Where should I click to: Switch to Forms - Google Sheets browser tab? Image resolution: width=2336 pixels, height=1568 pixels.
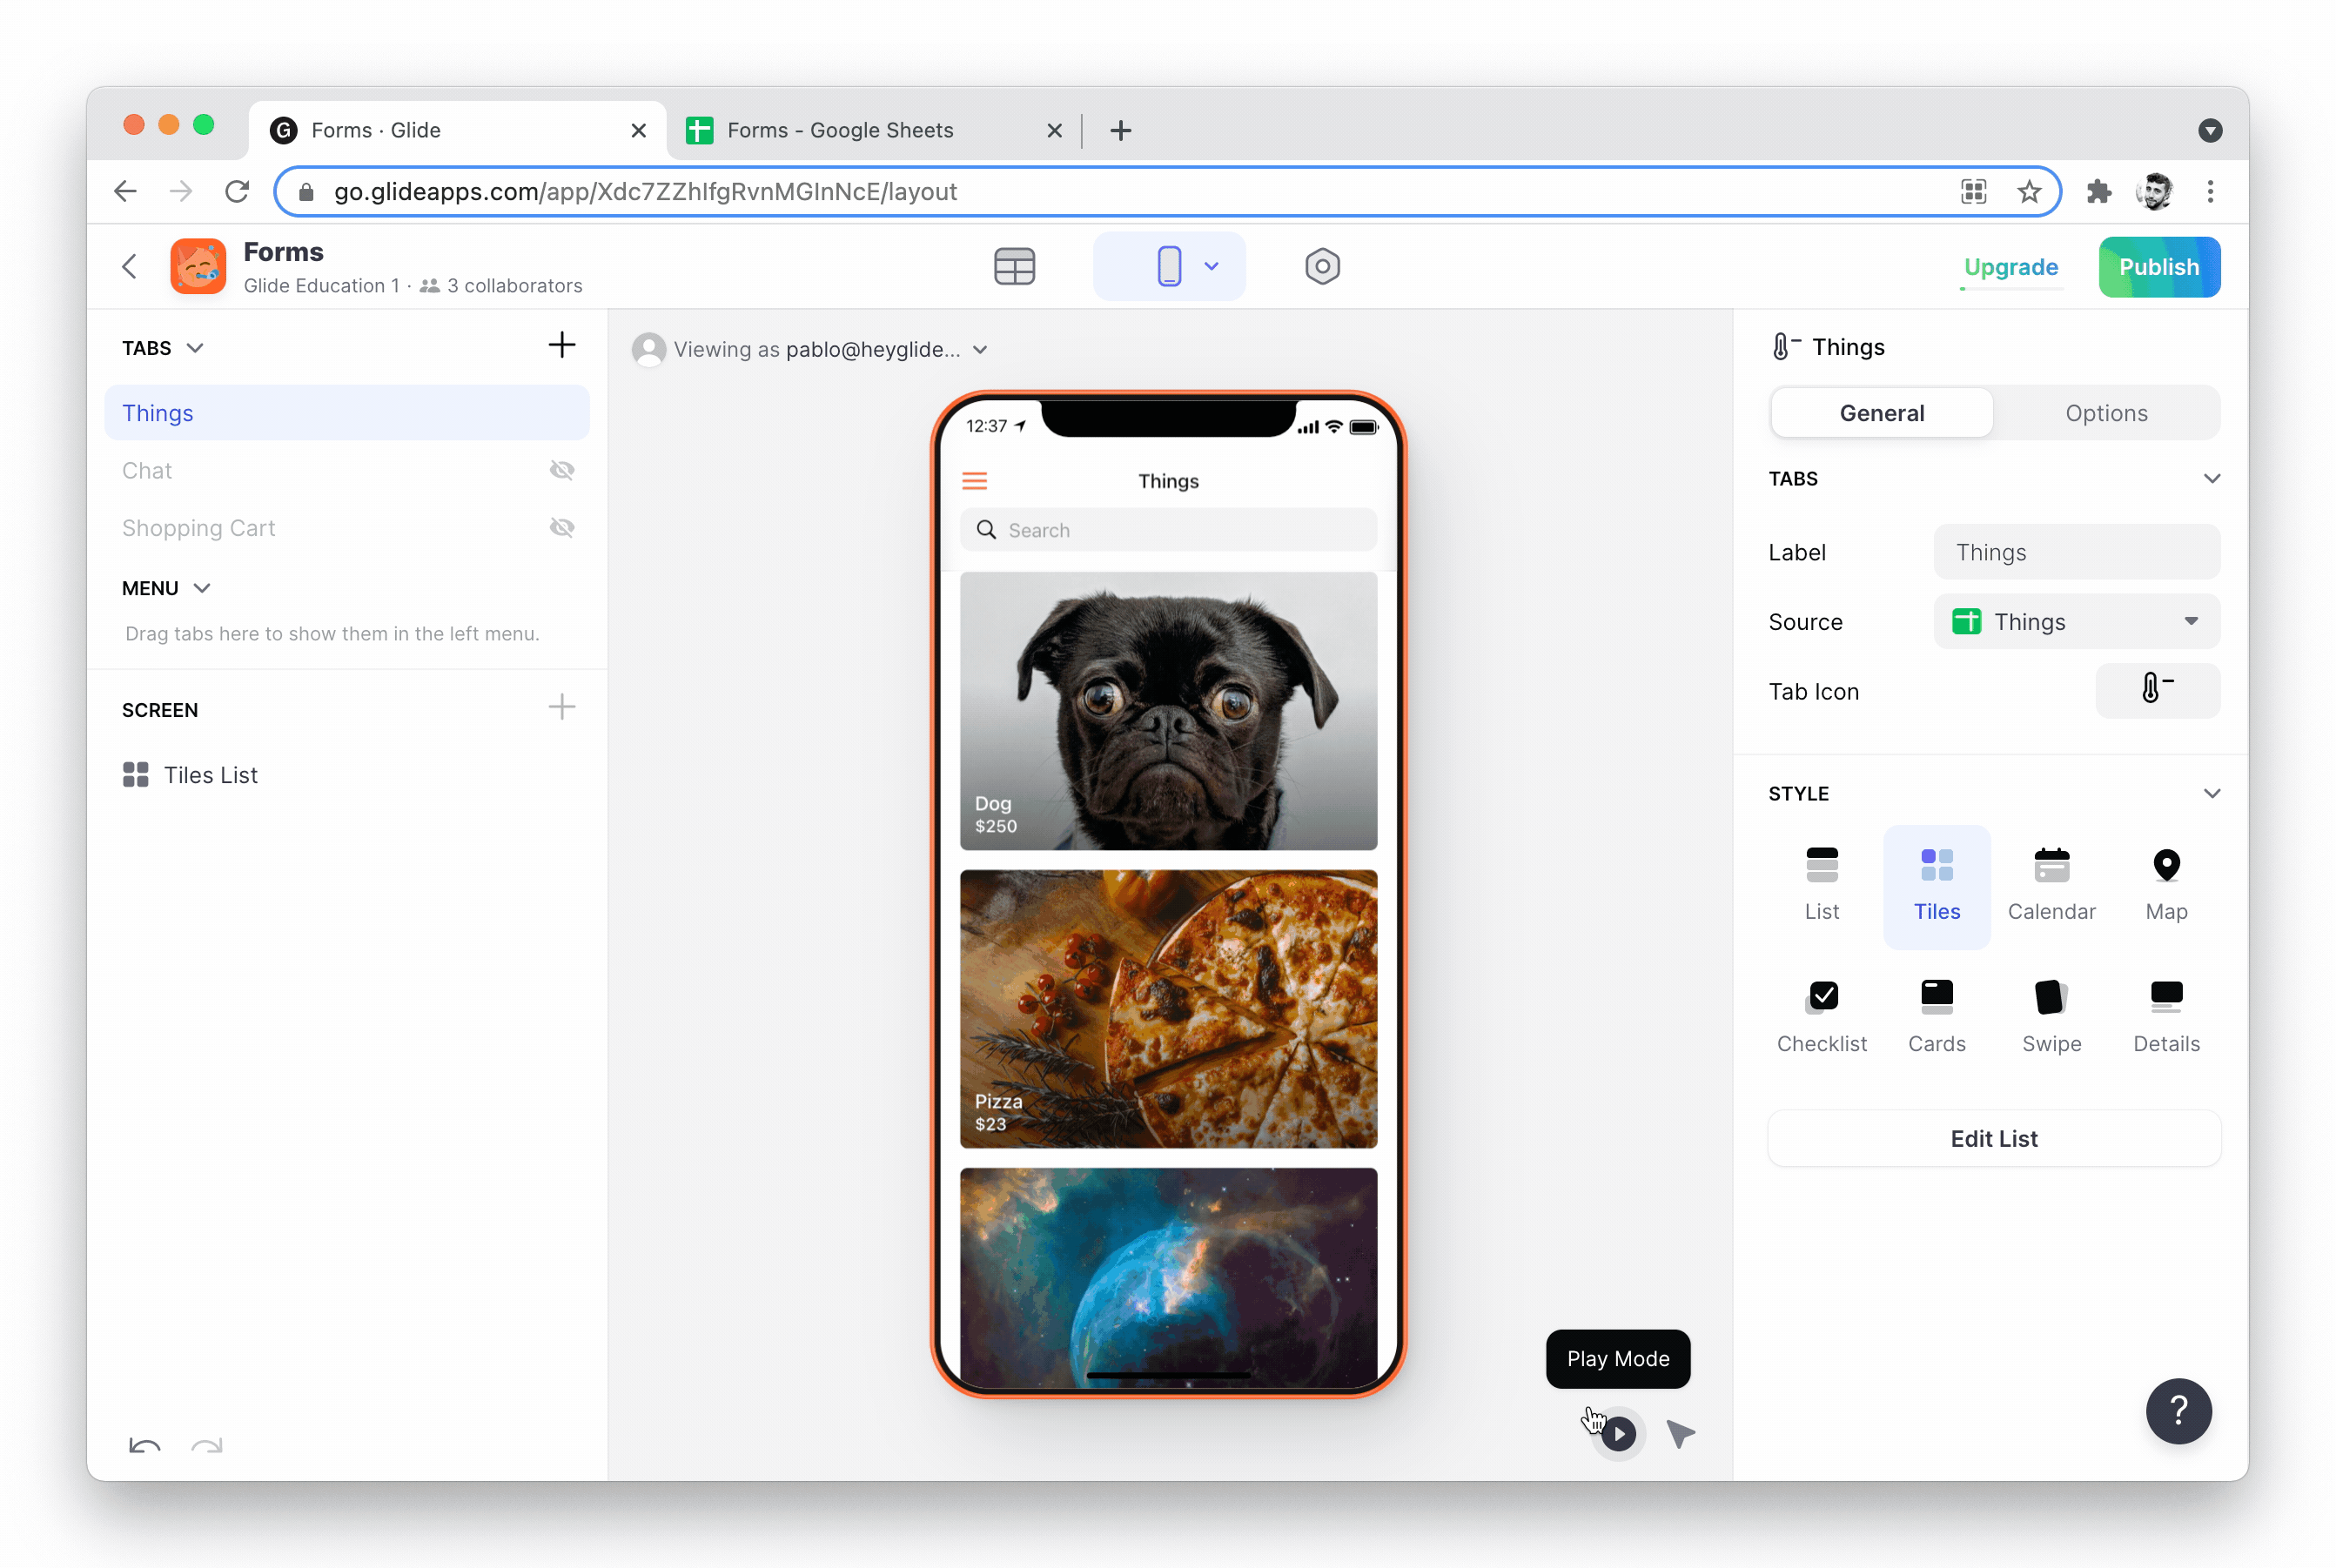(840, 130)
